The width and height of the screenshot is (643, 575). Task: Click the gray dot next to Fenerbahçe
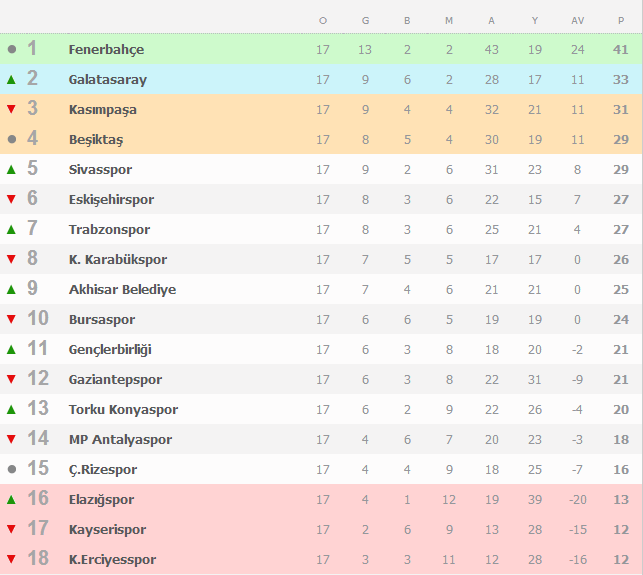12,49
